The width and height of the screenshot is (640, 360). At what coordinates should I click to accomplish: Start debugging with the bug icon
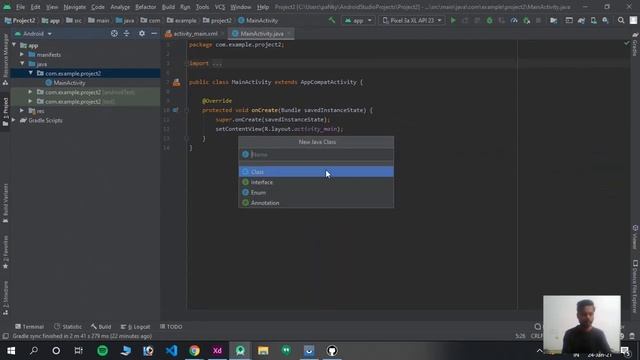click(489, 20)
